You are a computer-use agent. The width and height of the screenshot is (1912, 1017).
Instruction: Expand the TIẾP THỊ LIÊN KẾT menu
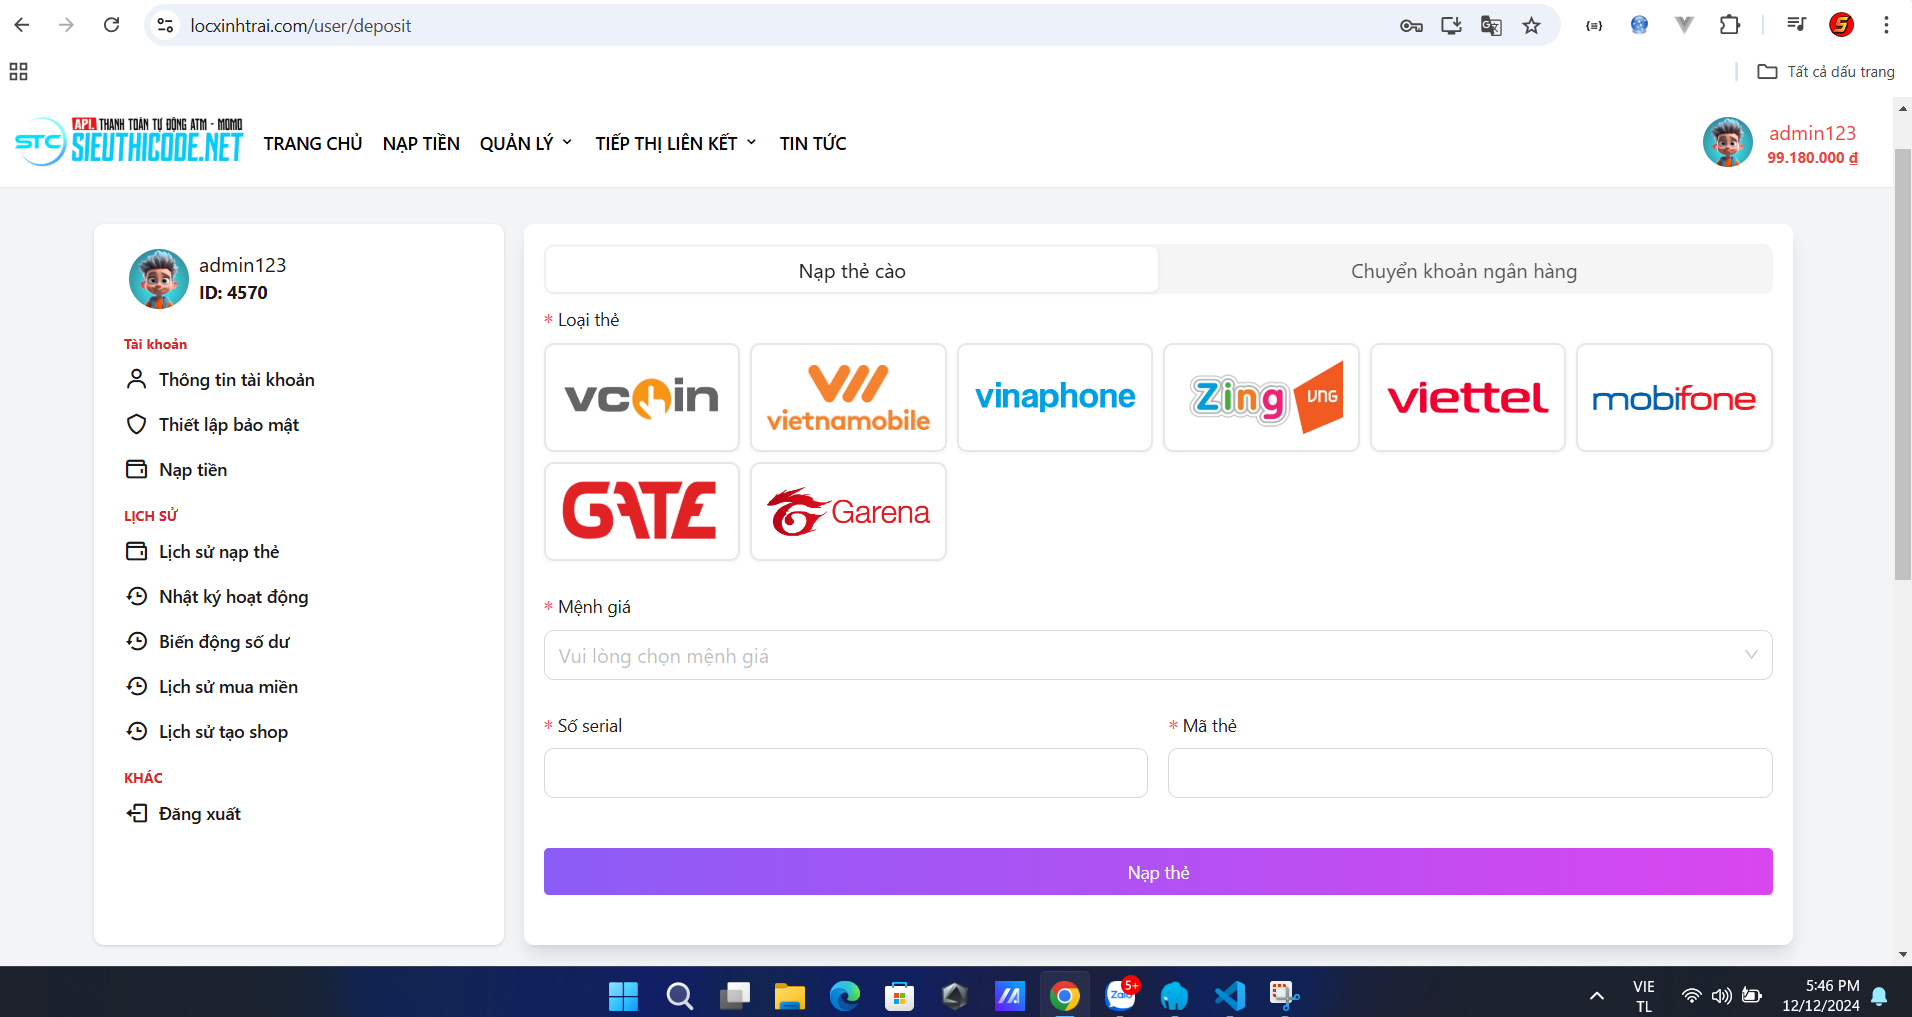[x=675, y=143]
